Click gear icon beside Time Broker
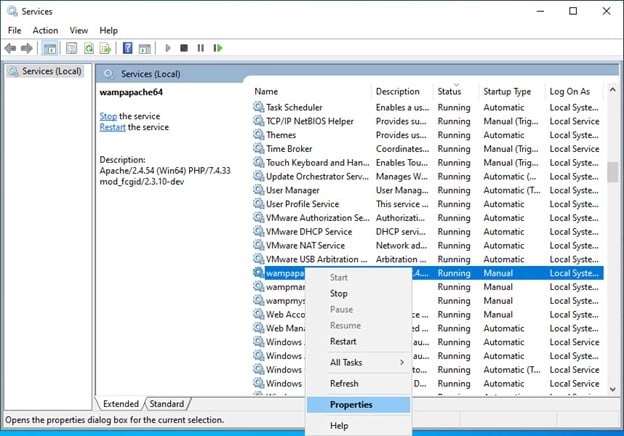 259,148
